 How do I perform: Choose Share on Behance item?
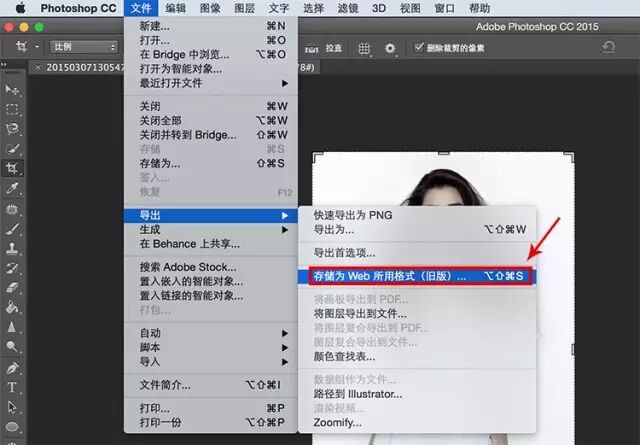pos(211,244)
